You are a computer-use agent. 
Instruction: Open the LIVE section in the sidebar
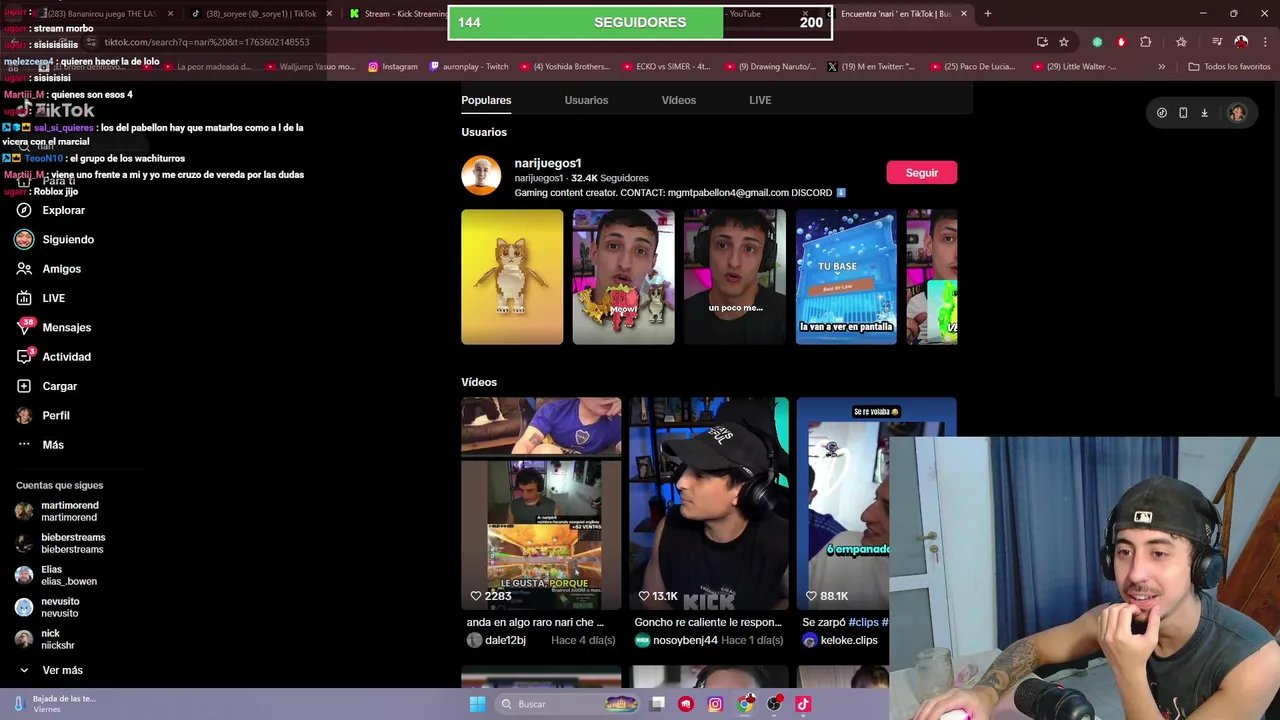tap(41, 298)
